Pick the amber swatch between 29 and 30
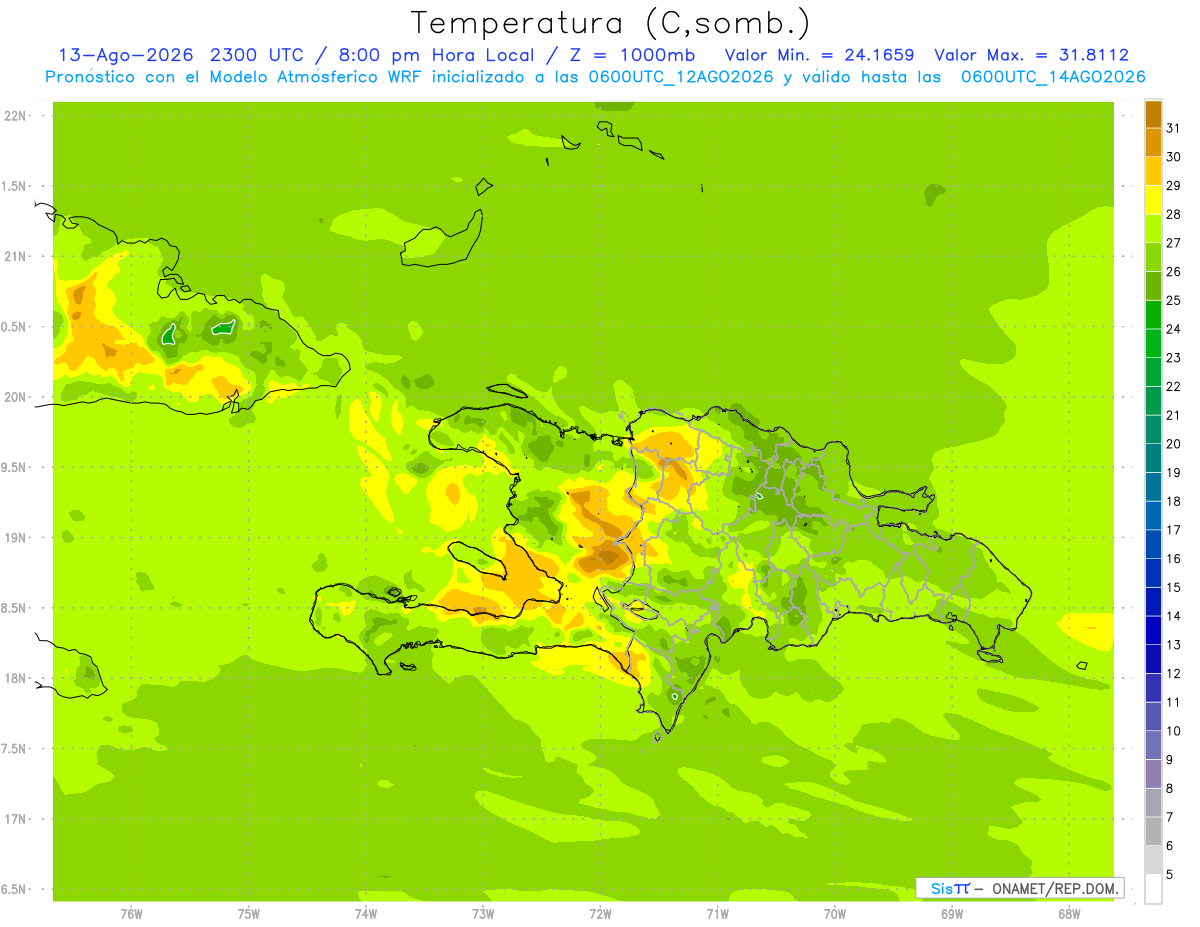This screenshot has width=1200, height=927. coord(1153,171)
